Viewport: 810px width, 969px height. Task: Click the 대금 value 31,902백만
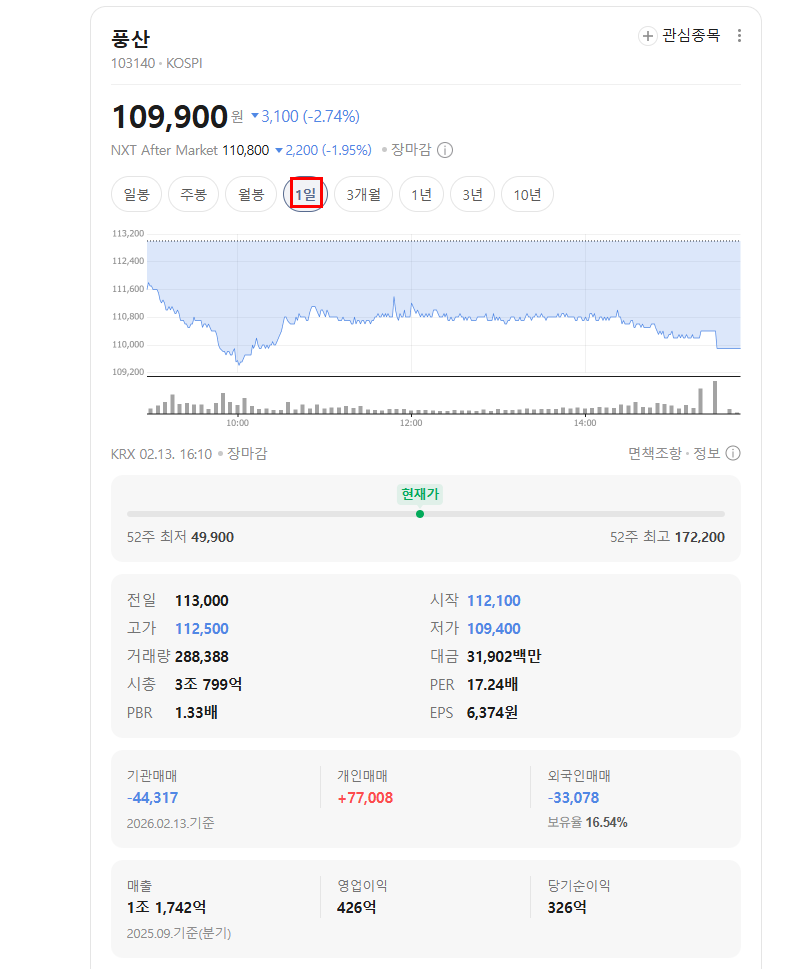coord(504,656)
